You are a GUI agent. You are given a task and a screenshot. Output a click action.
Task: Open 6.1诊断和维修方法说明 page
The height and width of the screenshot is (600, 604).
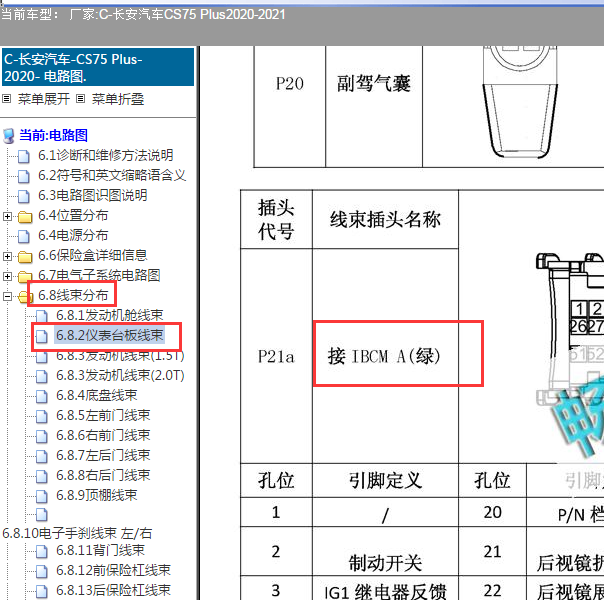[106, 155]
